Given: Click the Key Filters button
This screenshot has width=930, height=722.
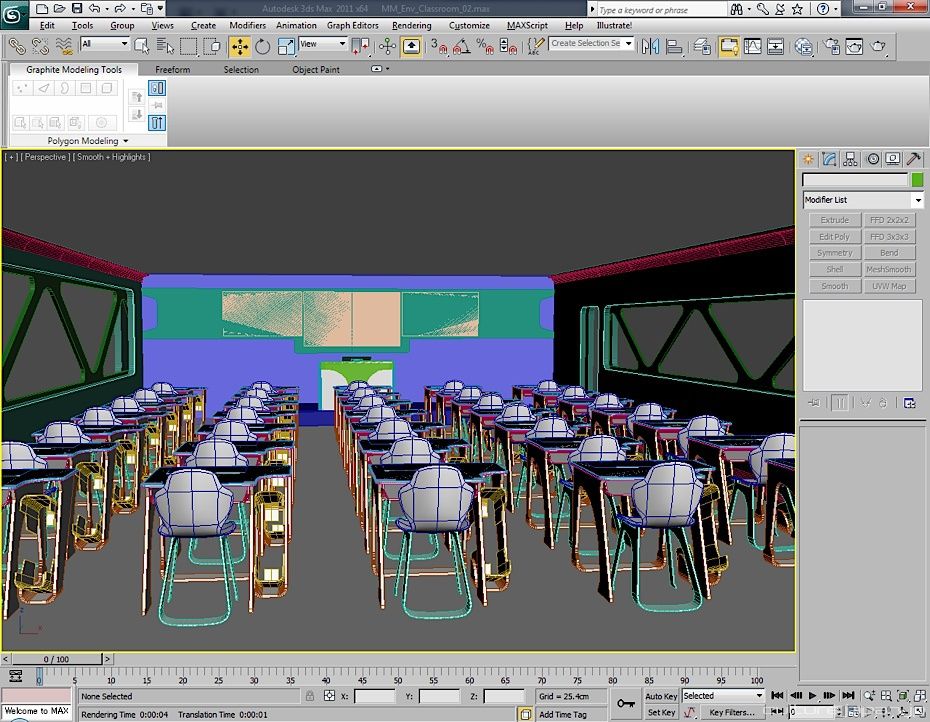Looking at the screenshot, I should coord(732,713).
